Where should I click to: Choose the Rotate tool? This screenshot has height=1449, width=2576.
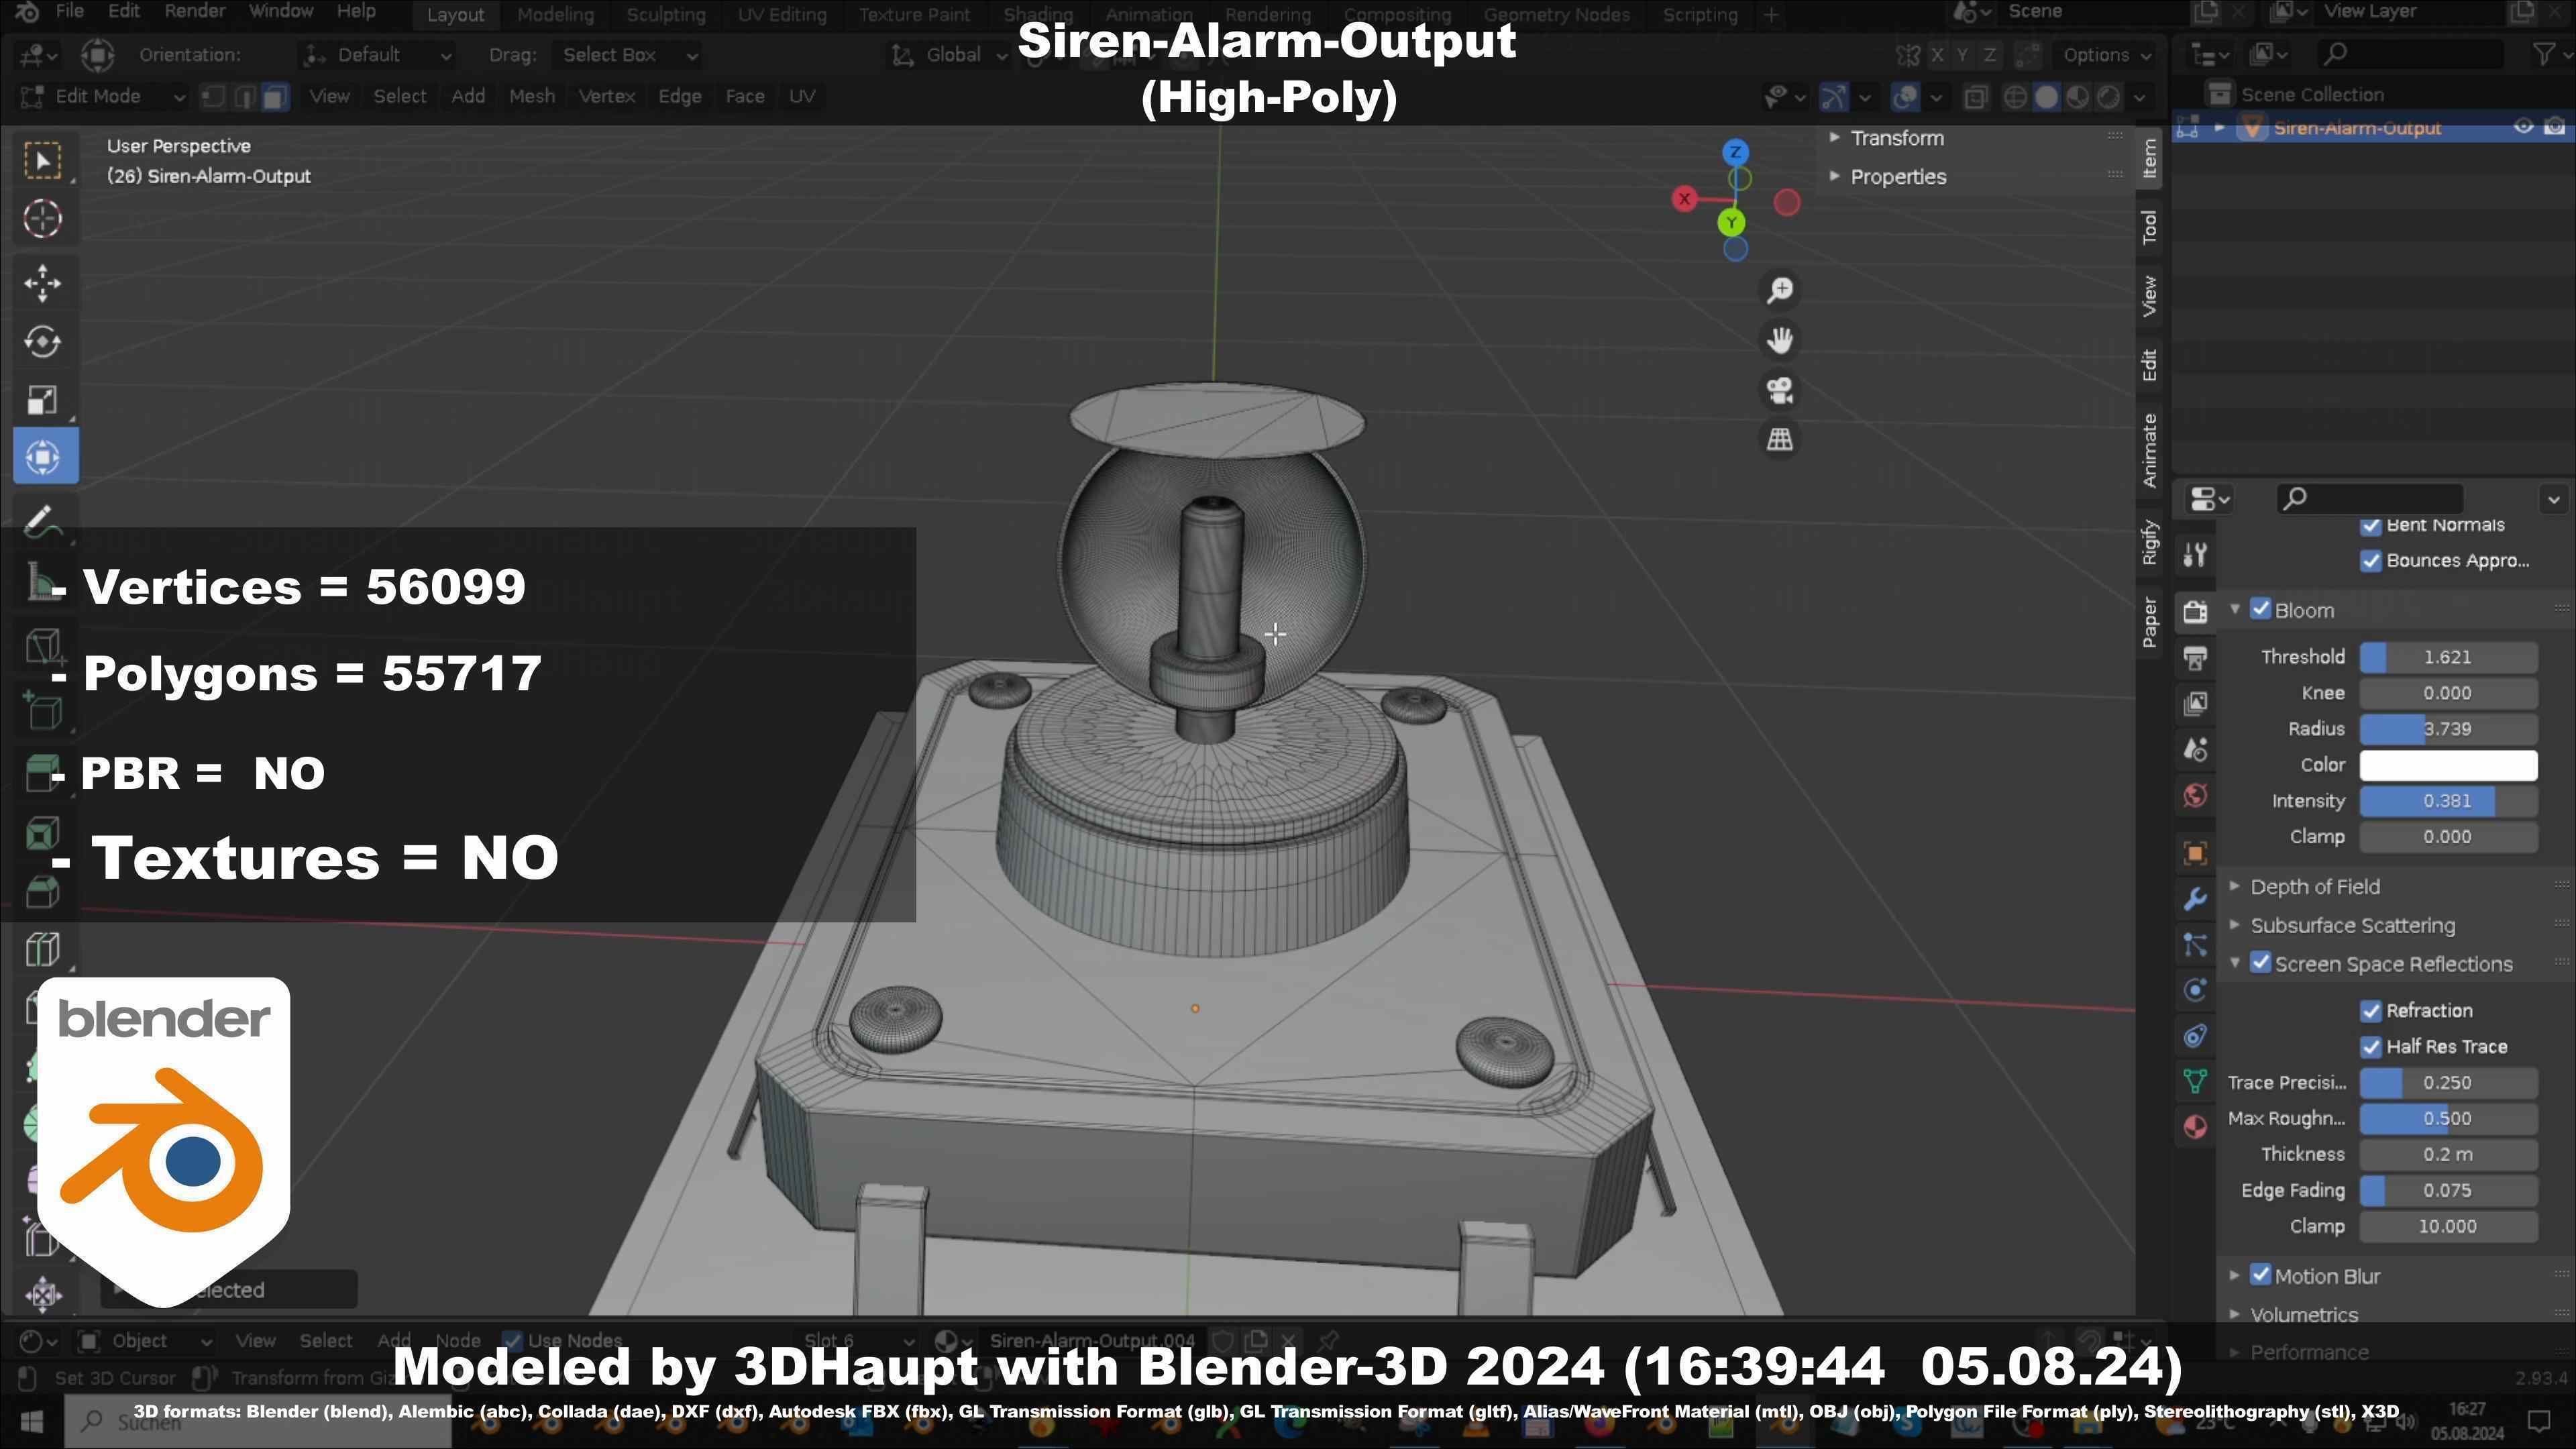click(42, 342)
